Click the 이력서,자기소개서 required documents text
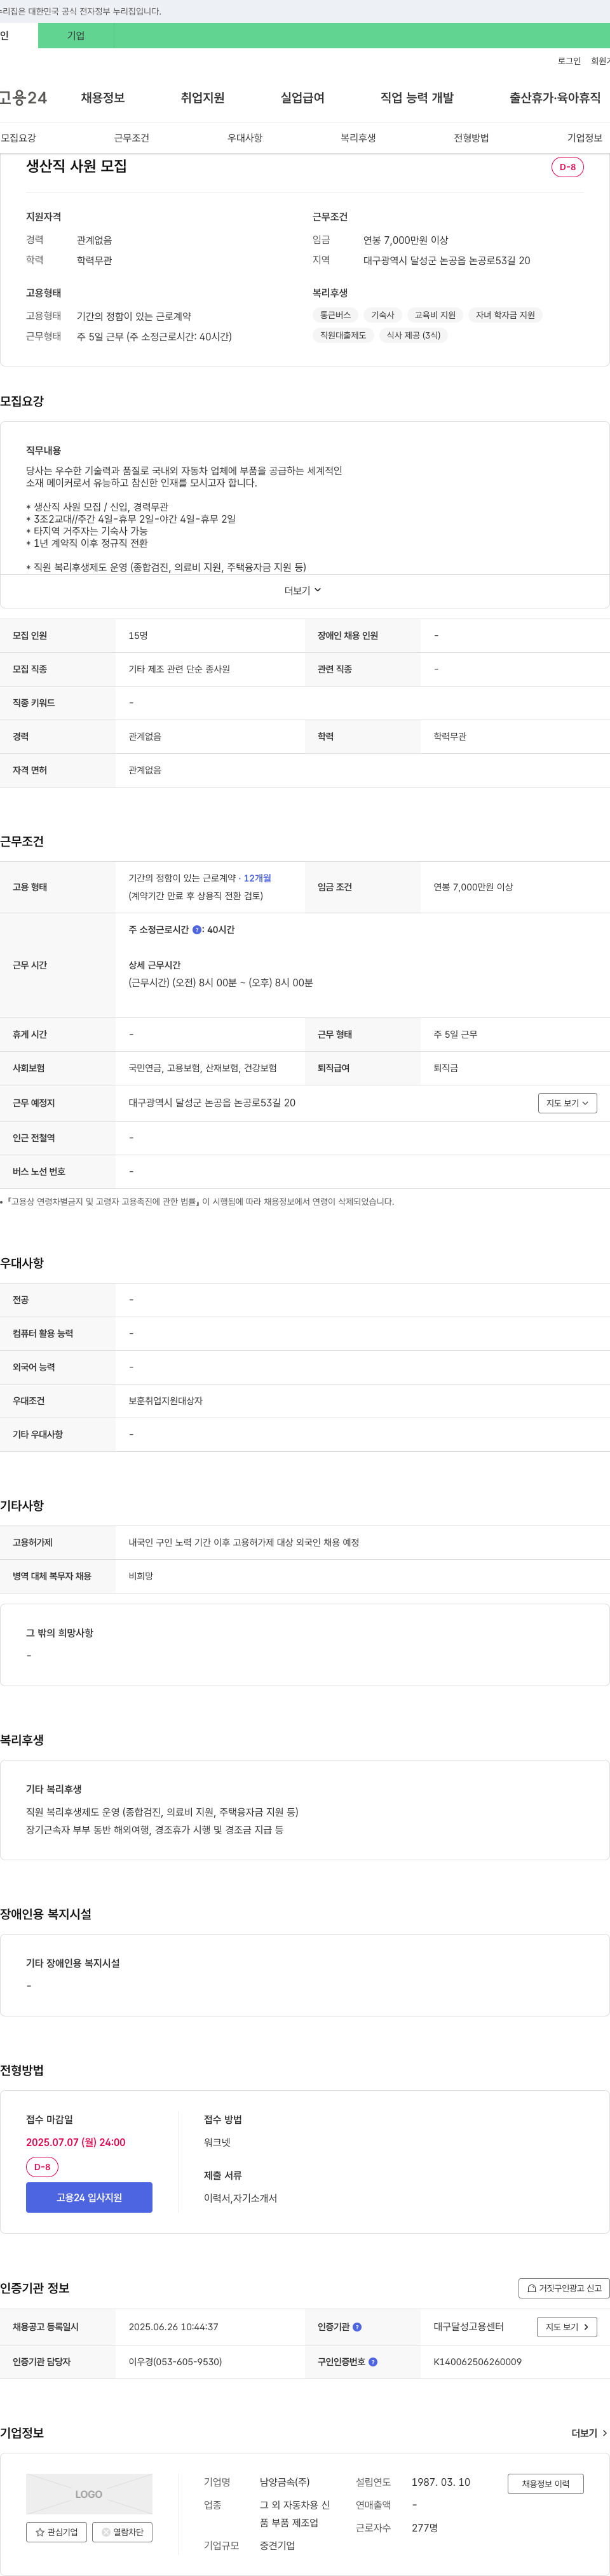The width and height of the screenshot is (610, 2576). pyautogui.click(x=241, y=2198)
